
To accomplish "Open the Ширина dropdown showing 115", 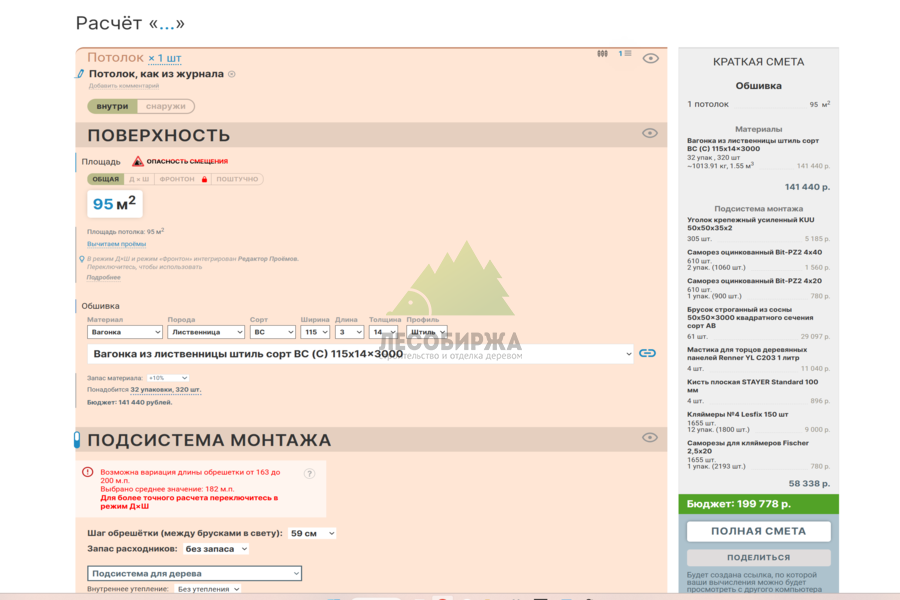I will [x=315, y=332].
